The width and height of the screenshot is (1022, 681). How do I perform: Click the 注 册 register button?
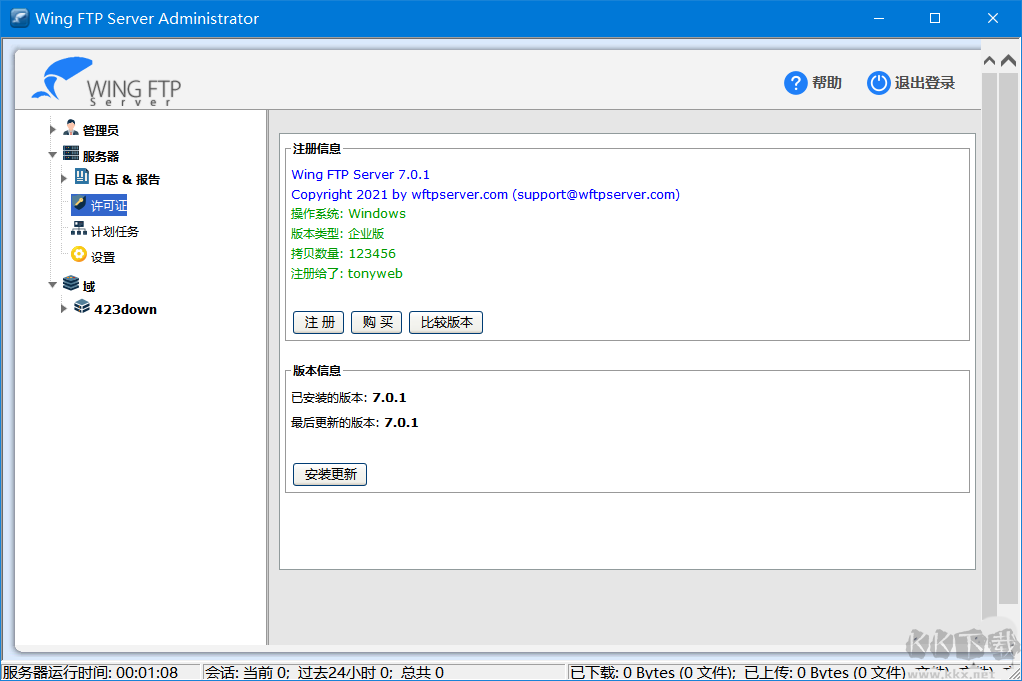click(x=318, y=322)
